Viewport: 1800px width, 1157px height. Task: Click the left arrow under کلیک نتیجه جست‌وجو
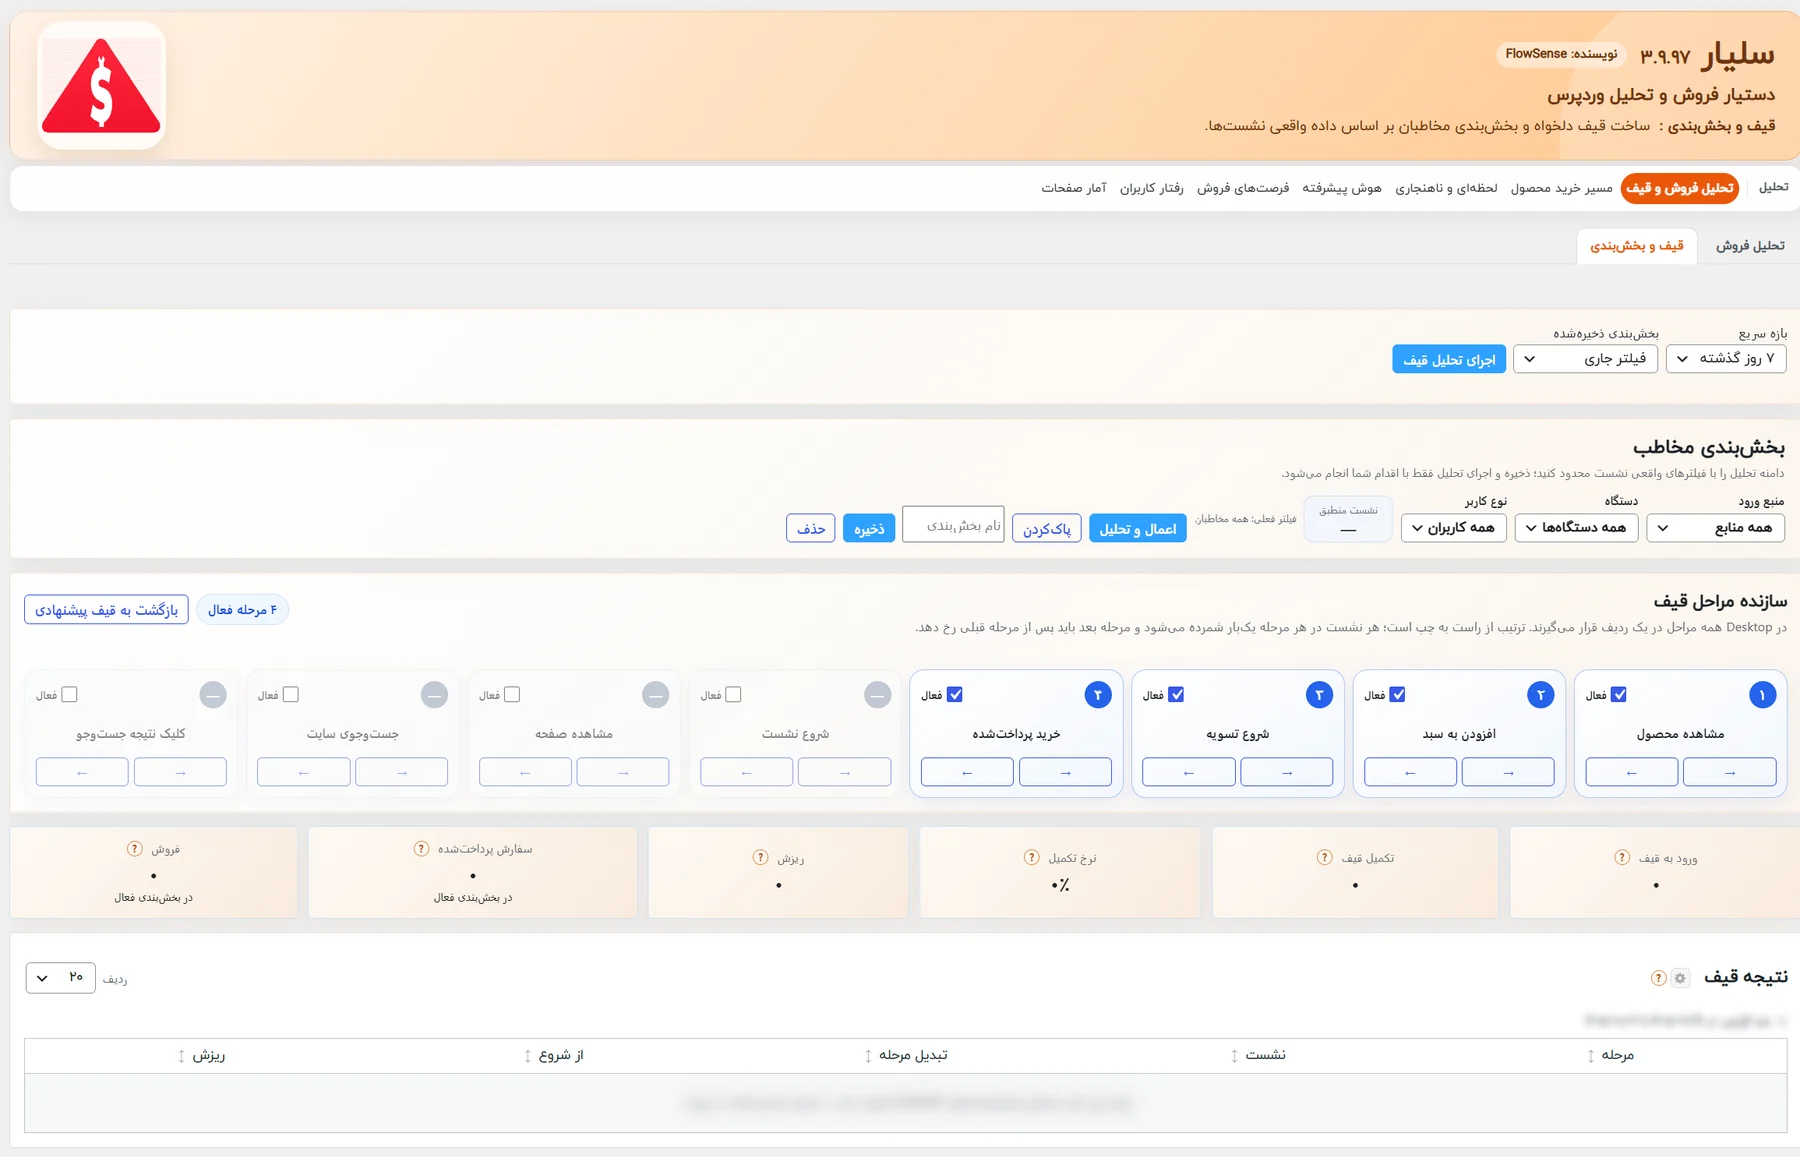[82, 772]
